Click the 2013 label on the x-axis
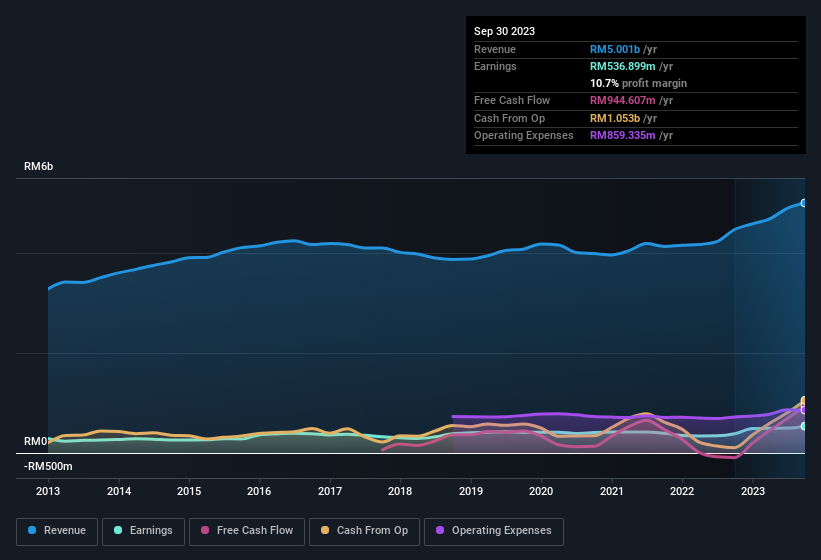 coord(48,491)
